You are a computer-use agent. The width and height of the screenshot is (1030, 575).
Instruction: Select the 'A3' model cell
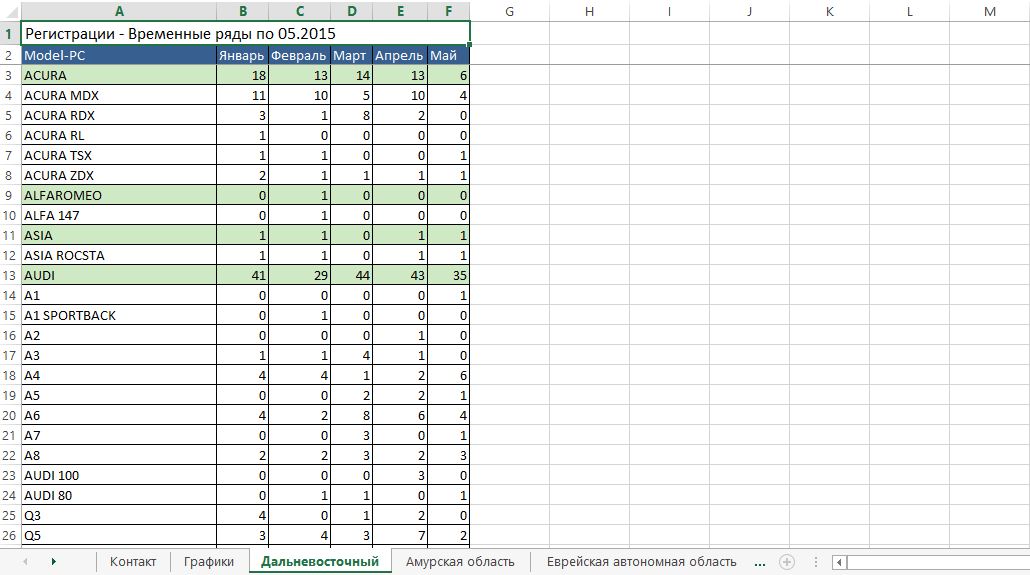pyautogui.click(x=119, y=356)
